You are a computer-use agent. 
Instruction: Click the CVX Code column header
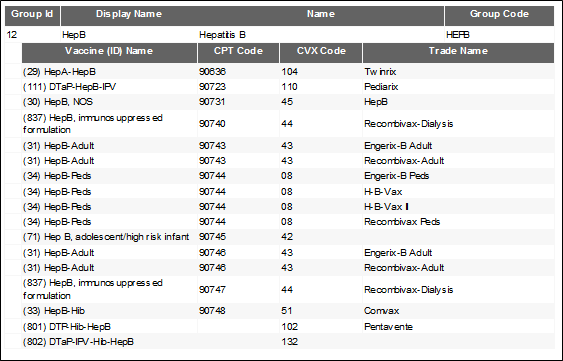tap(321, 52)
